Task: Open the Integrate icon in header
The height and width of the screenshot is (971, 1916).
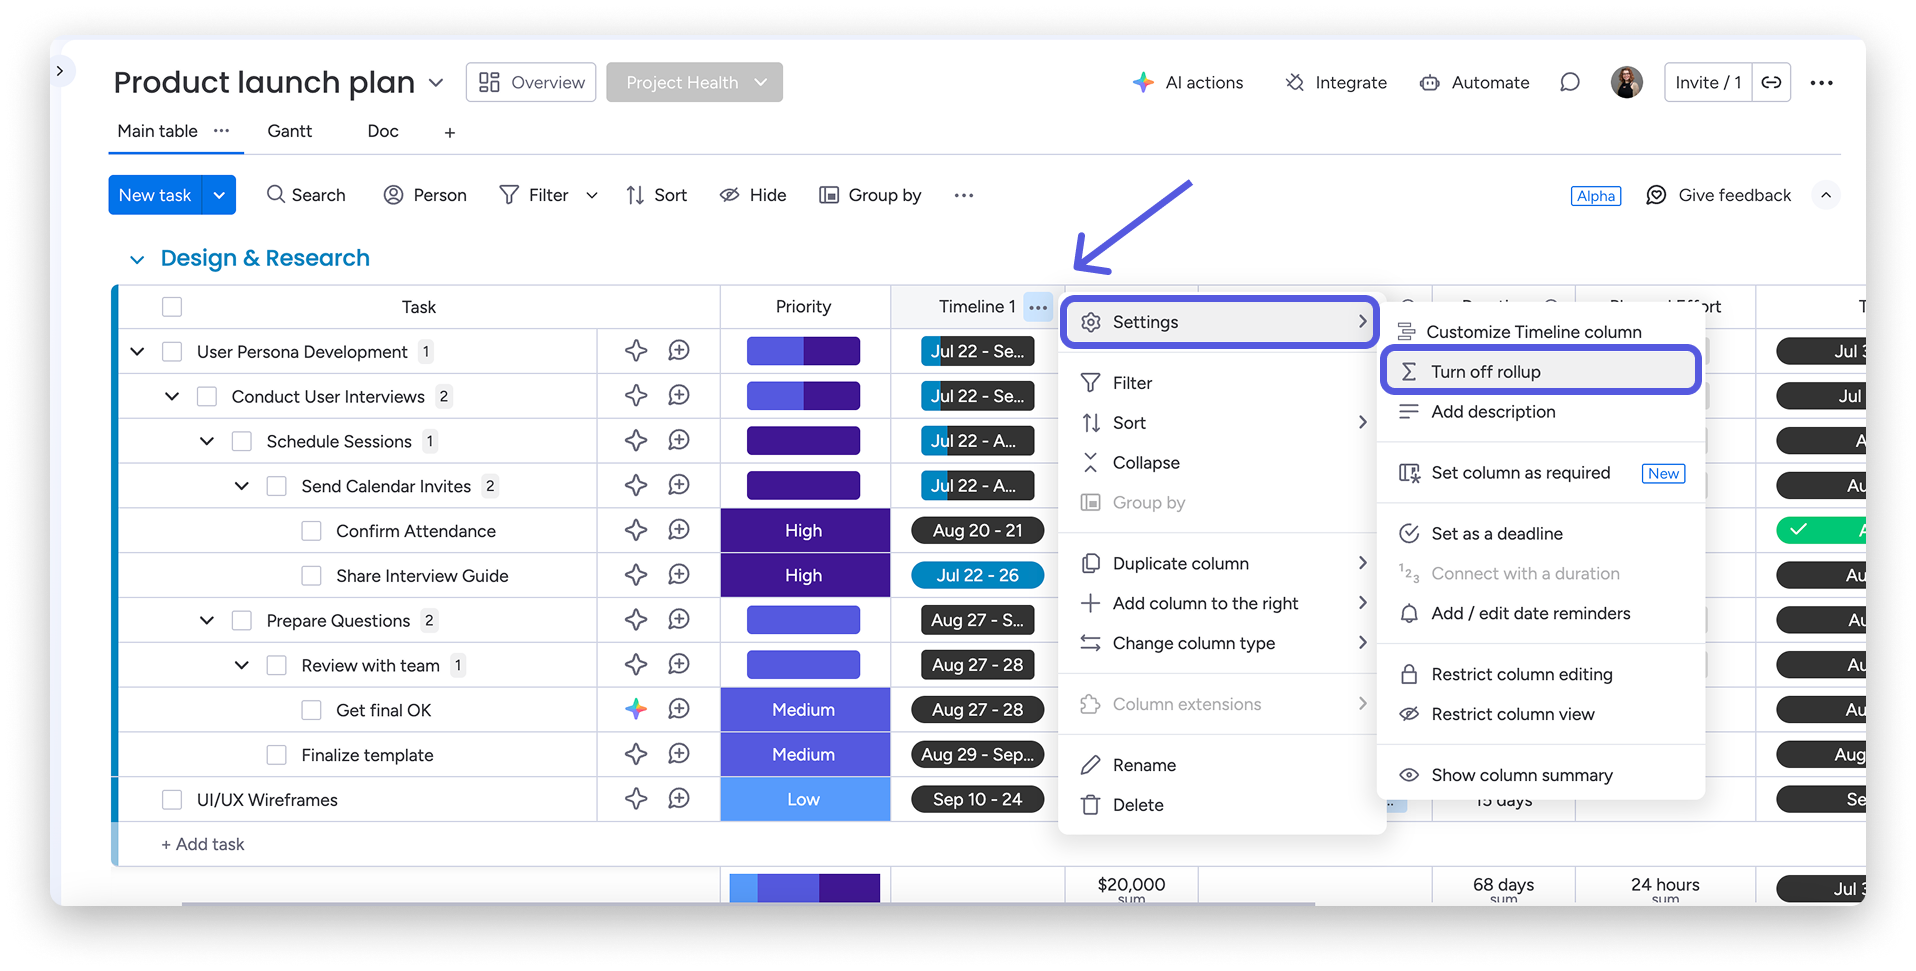Action: point(1295,83)
